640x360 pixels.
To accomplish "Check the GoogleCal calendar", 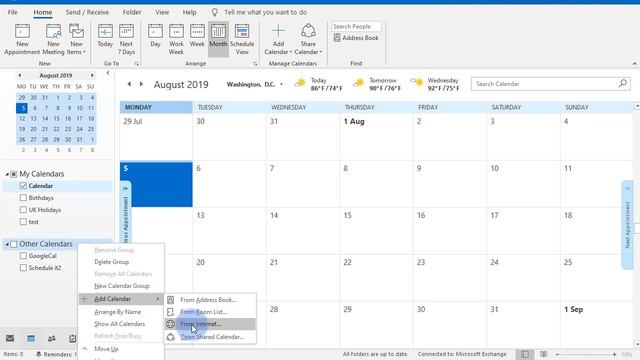I will click(x=23, y=256).
